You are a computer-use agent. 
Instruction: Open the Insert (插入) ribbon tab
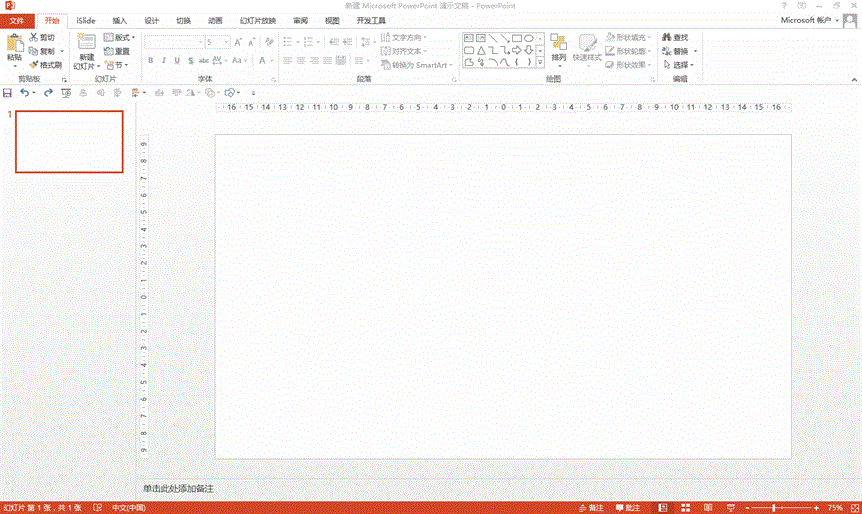pyautogui.click(x=119, y=20)
